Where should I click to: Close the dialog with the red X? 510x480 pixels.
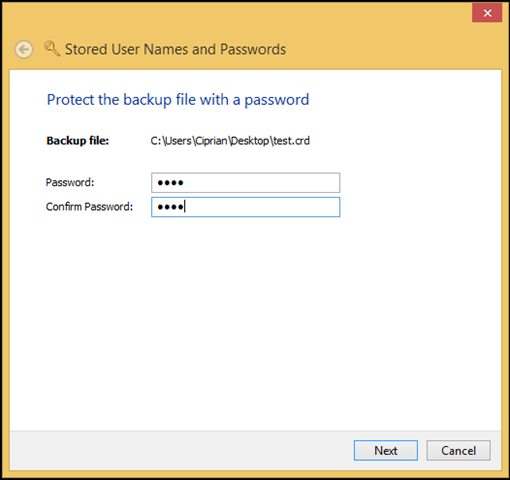coord(487,13)
